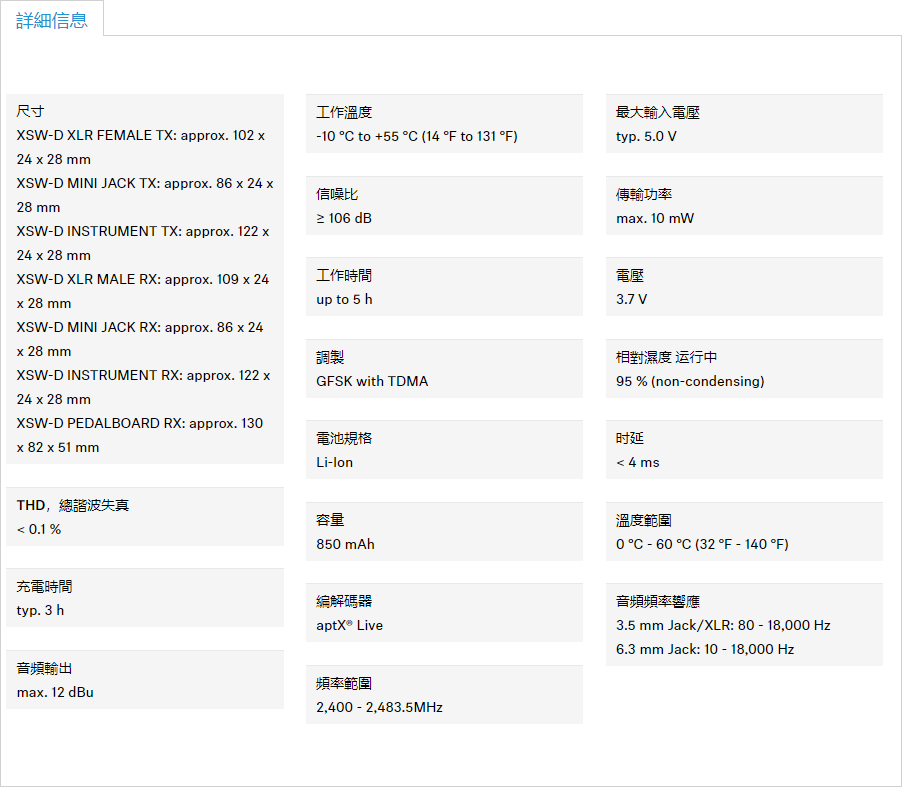Click the 工作時間 label
Viewport: 905px width, 790px height.
click(345, 276)
